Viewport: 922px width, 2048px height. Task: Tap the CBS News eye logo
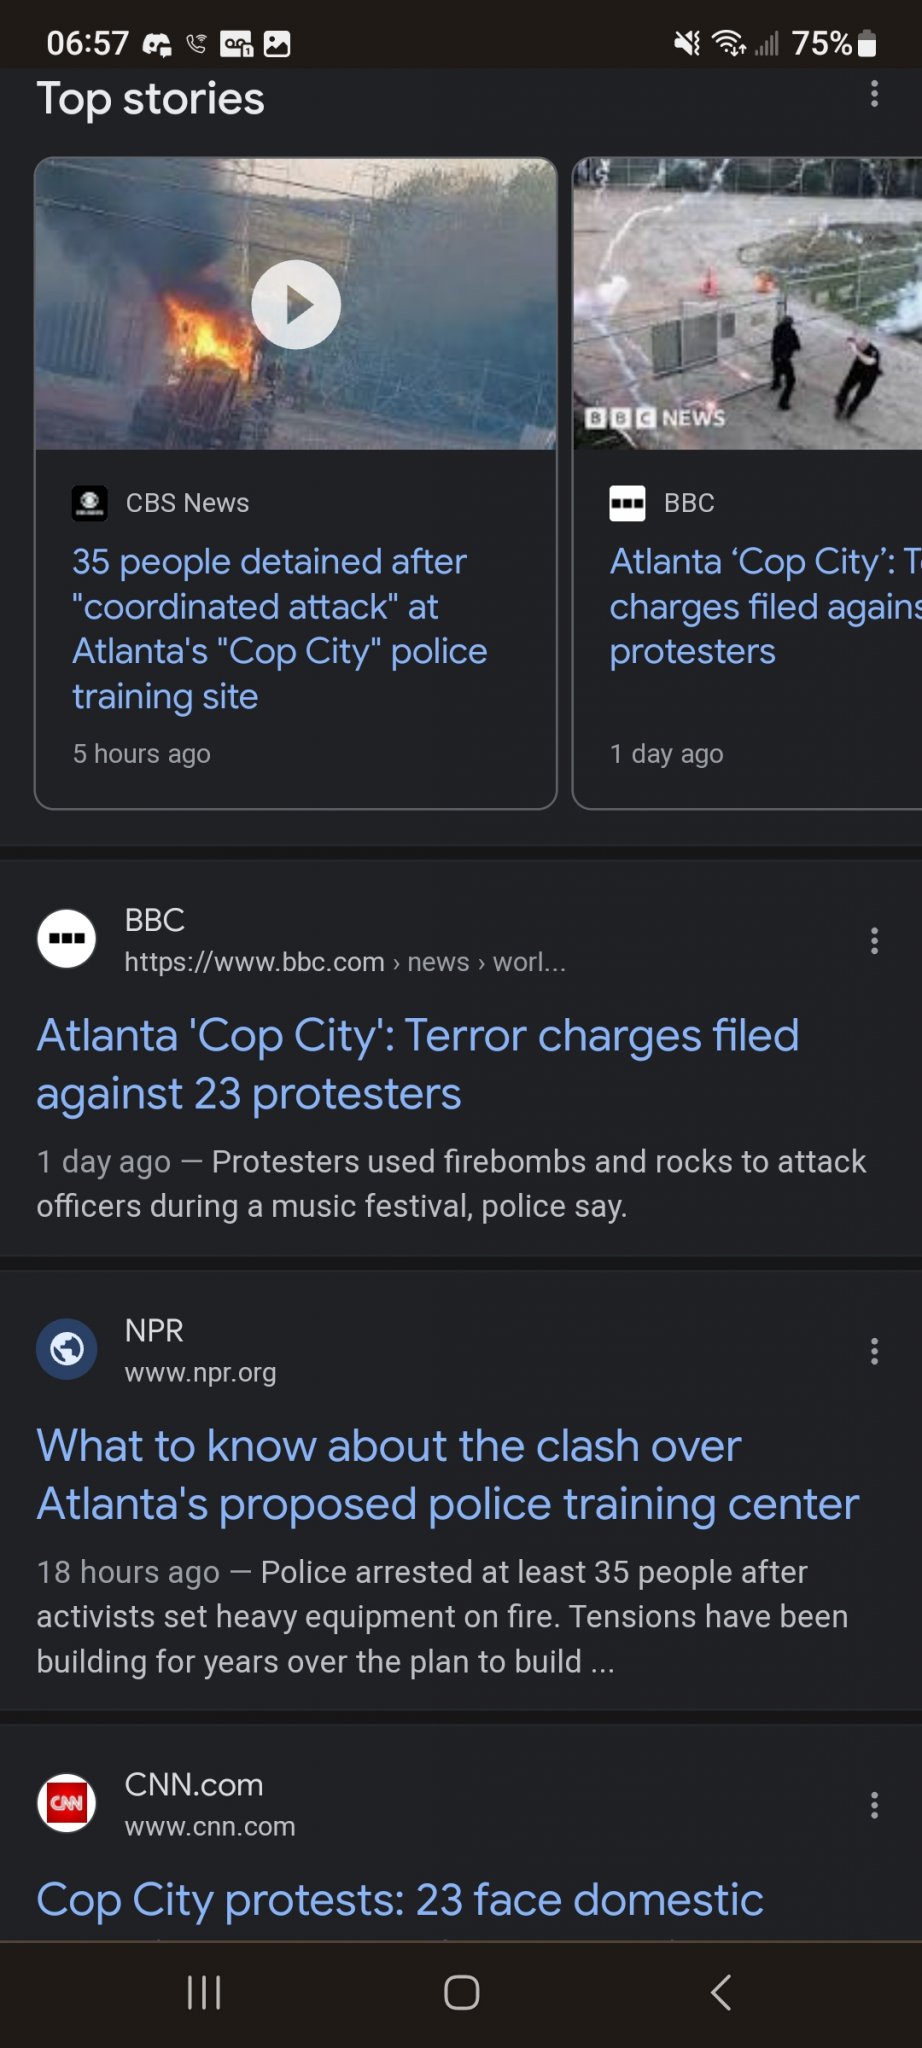(90, 502)
